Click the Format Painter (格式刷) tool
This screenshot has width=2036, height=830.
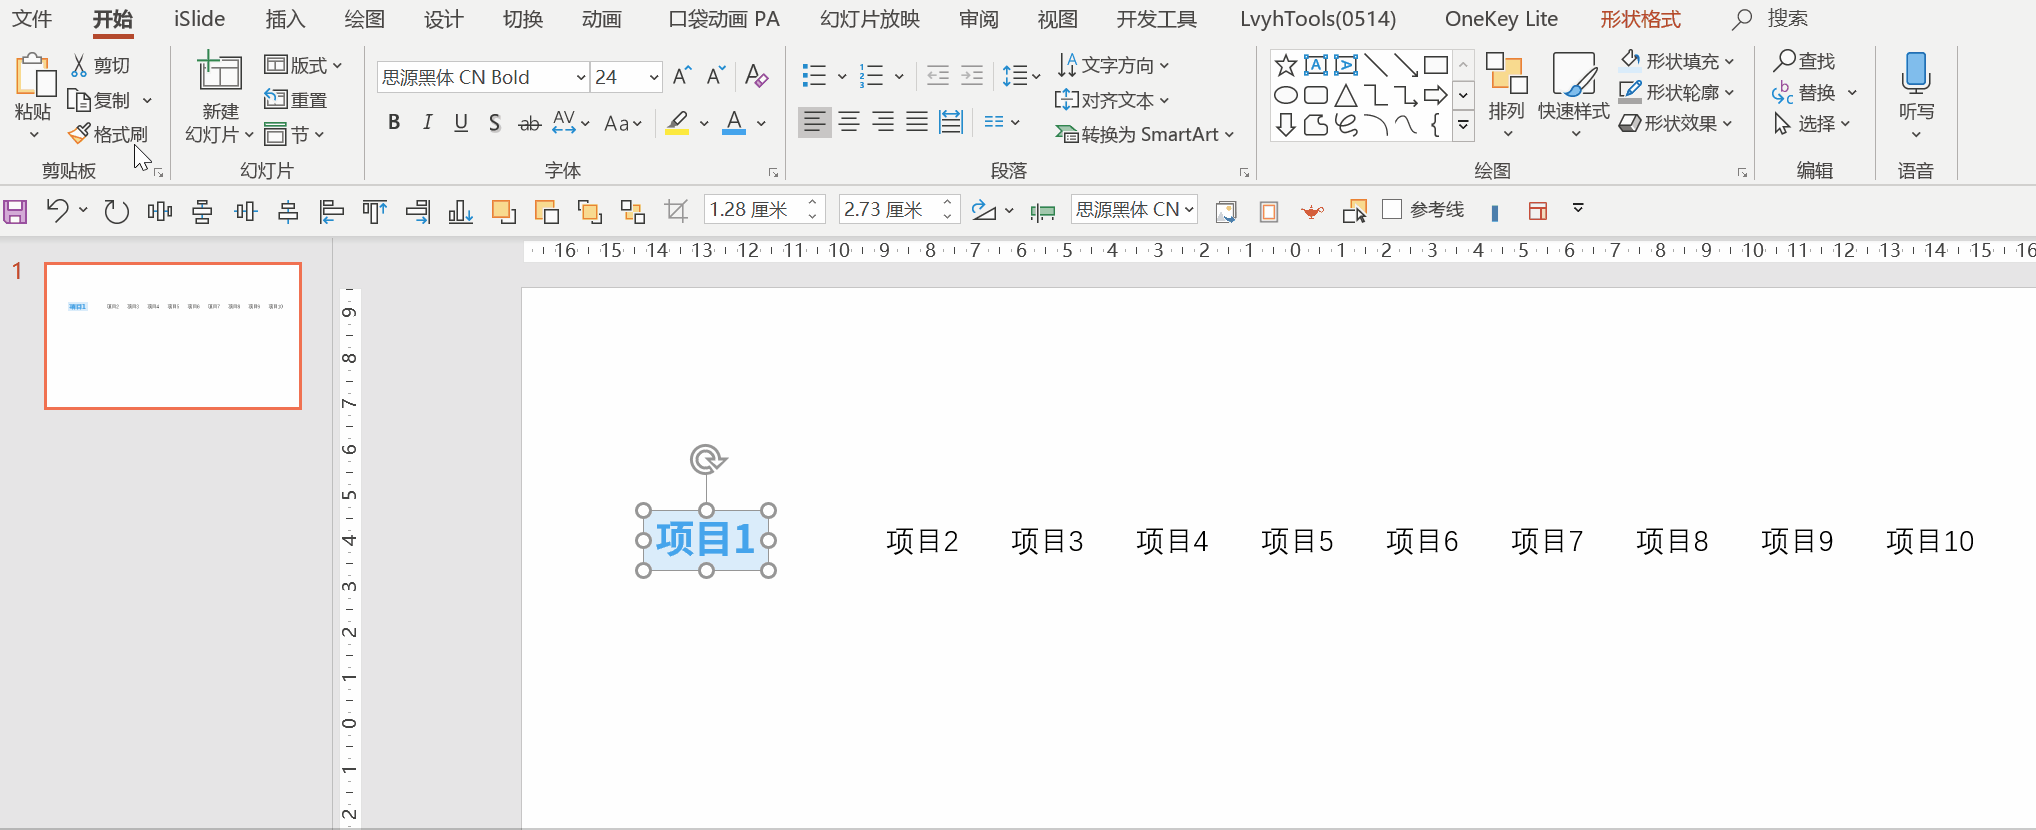click(x=108, y=134)
